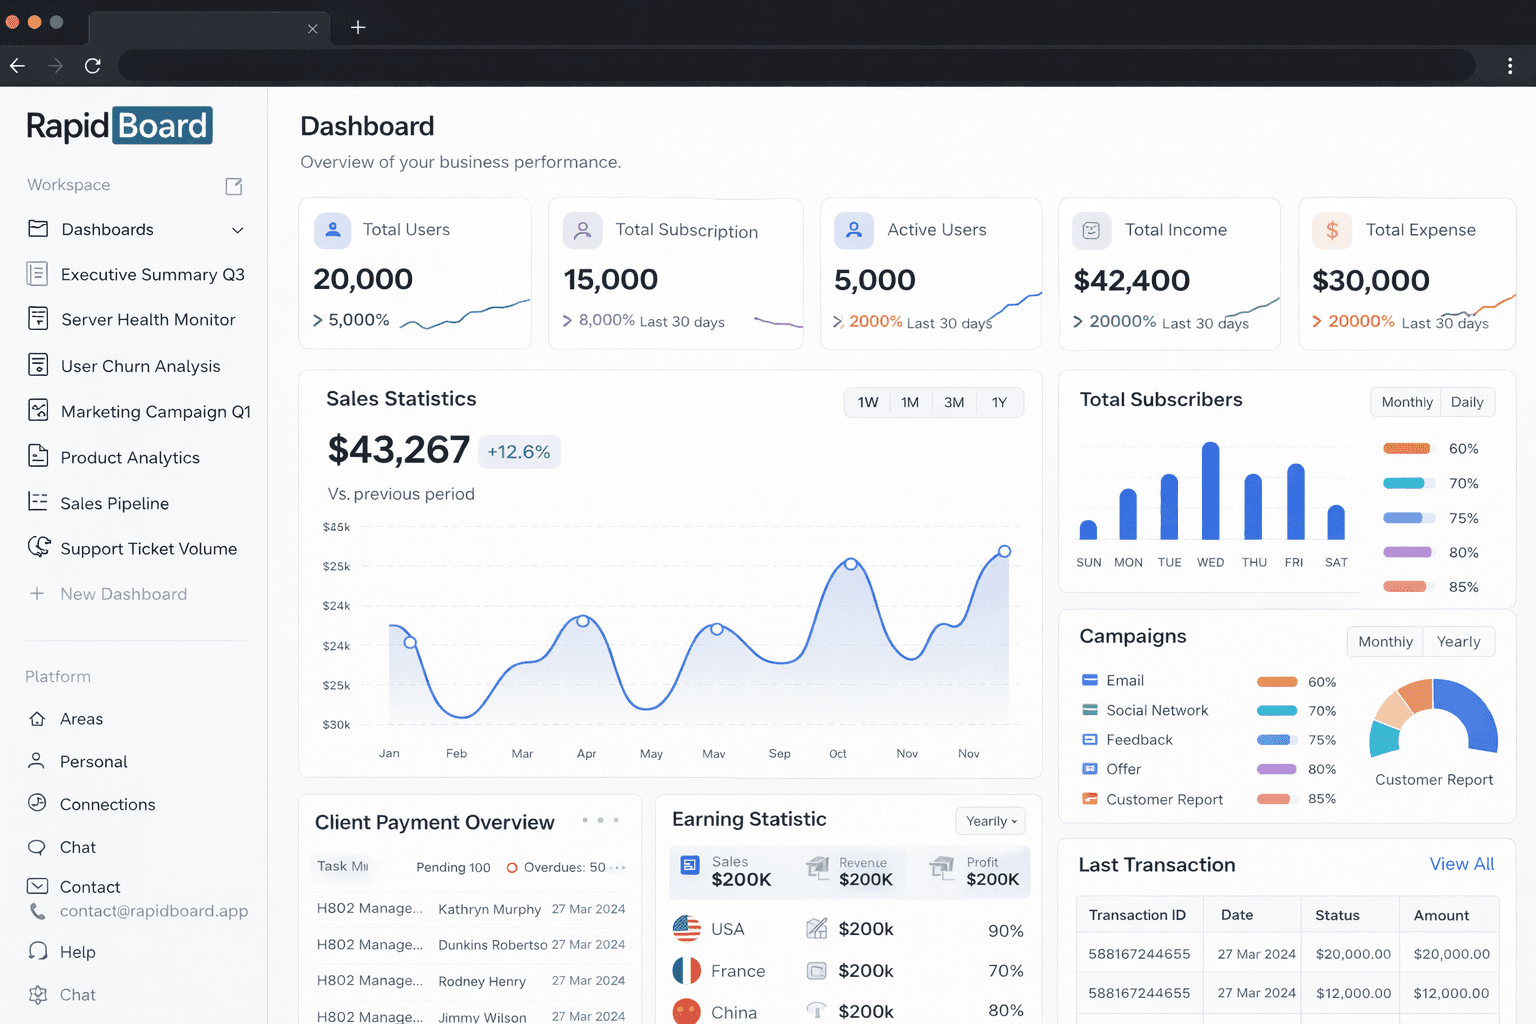Click the Help headset icon
The width and height of the screenshot is (1536, 1024).
(x=38, y=951)
